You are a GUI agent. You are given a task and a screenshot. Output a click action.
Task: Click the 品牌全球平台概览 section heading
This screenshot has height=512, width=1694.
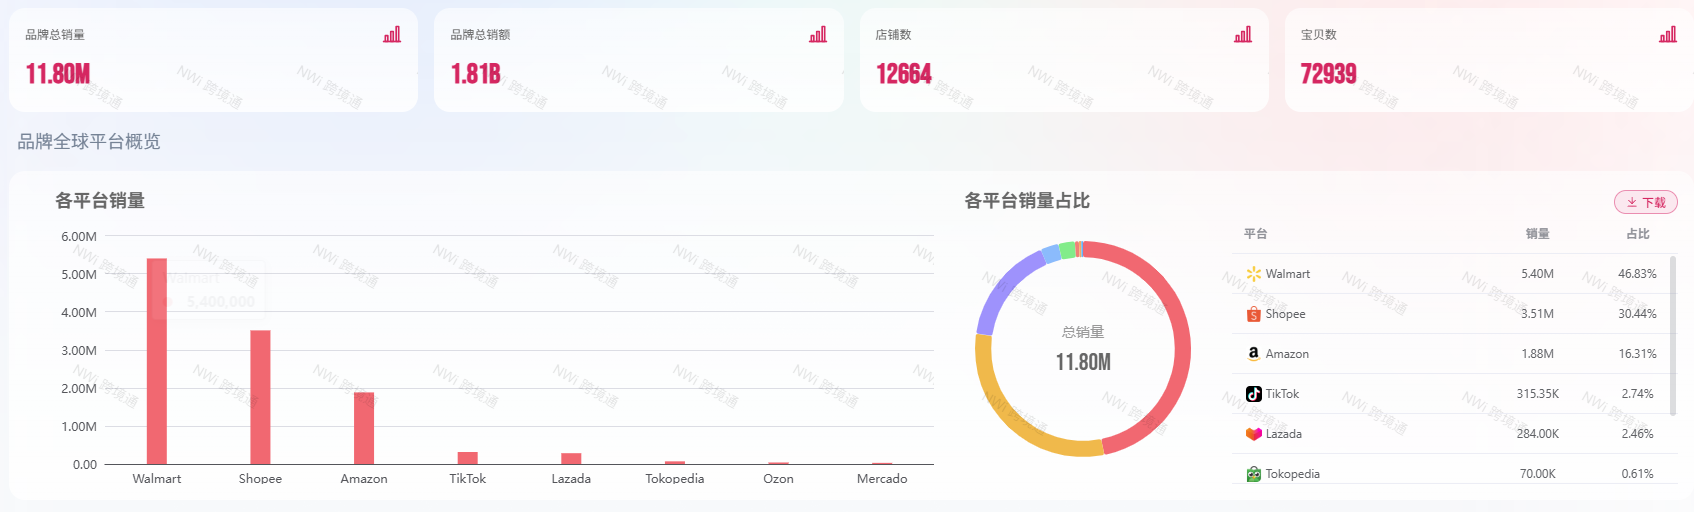tap(89, 142)
